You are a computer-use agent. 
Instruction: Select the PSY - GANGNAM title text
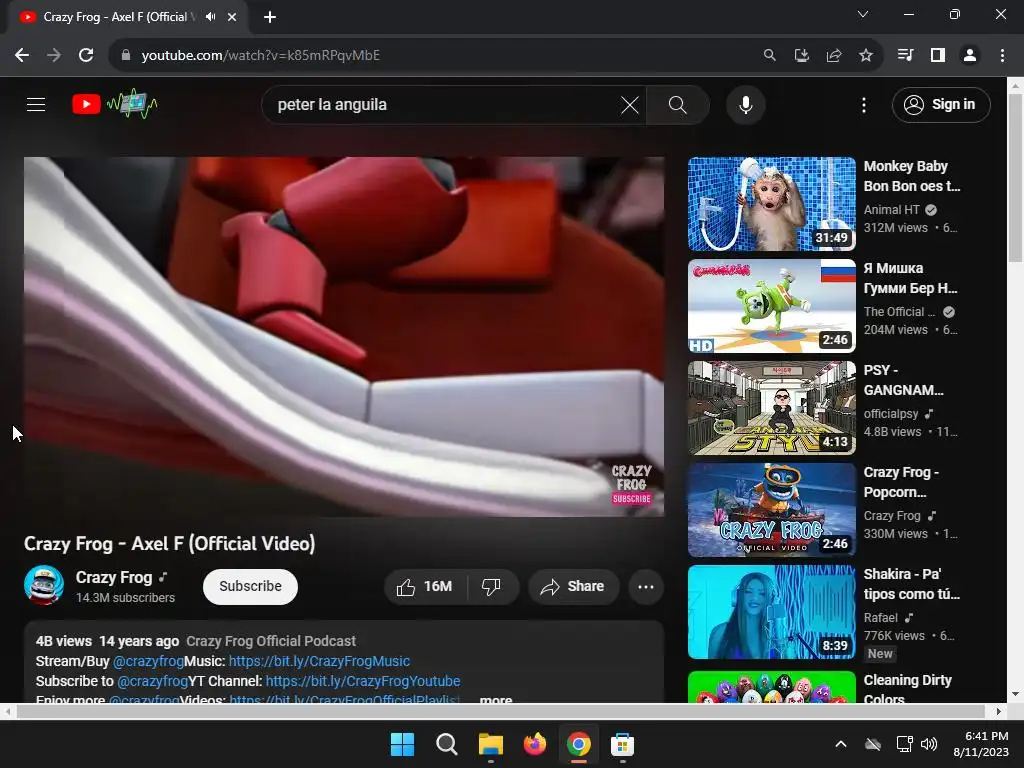pos(903,380)
